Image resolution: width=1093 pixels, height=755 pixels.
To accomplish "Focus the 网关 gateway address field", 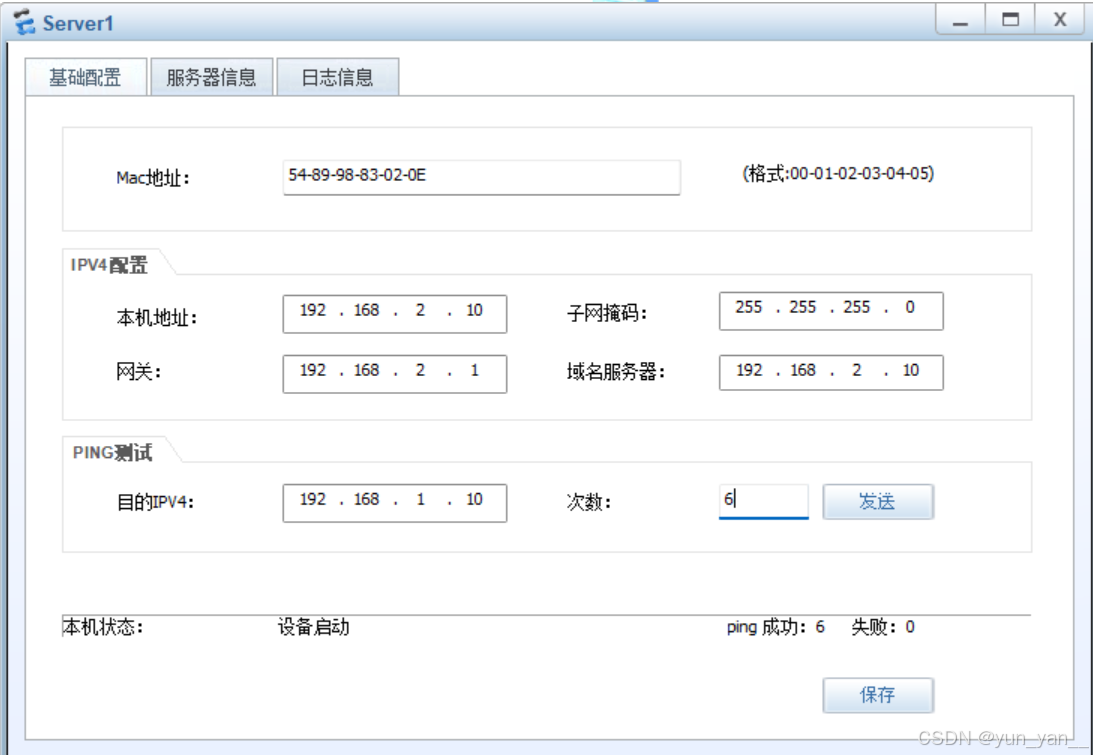I will 394,373.
